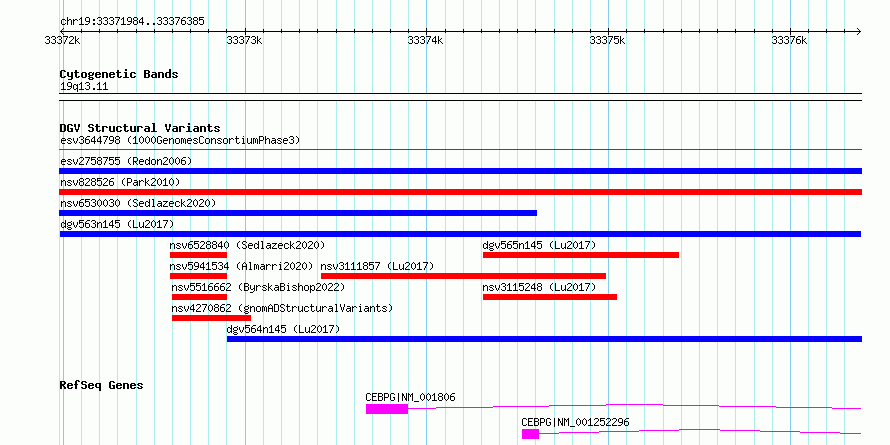Screen dimensions: 890x445
Task: Select the blue dgv563n145 variant bar
Action: coord(460,234)
